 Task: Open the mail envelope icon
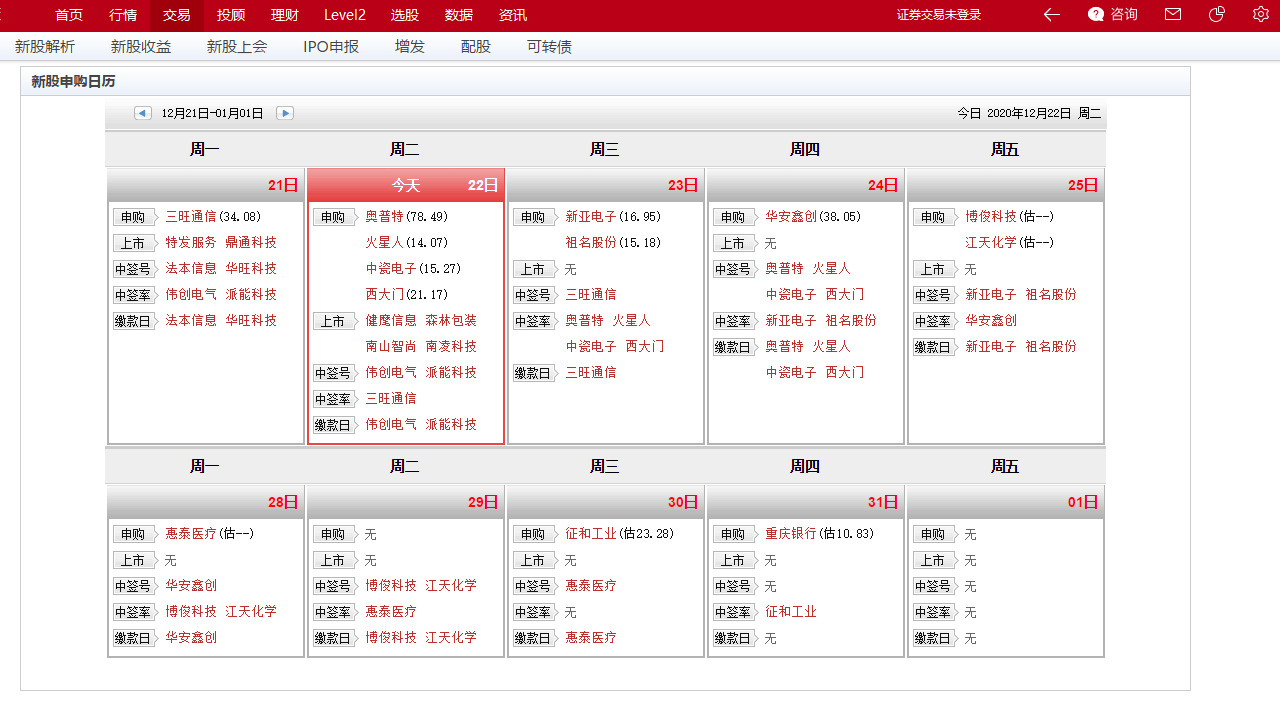[1172, 14]
